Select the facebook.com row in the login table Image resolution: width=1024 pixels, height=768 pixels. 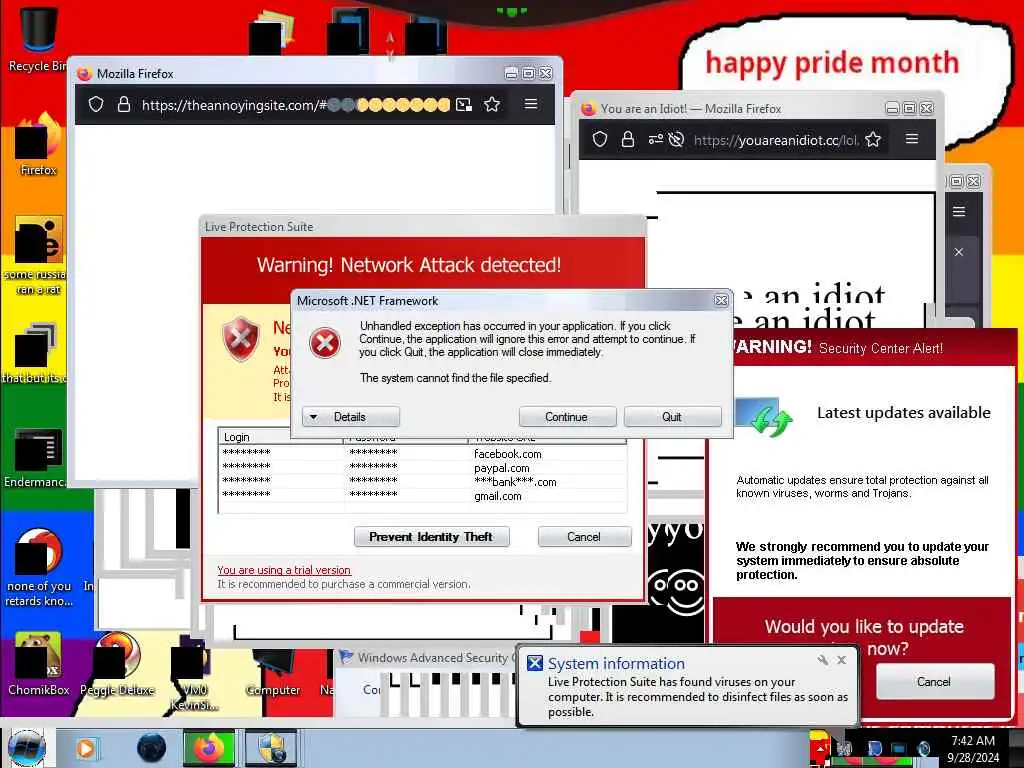(x=422, y=453)
